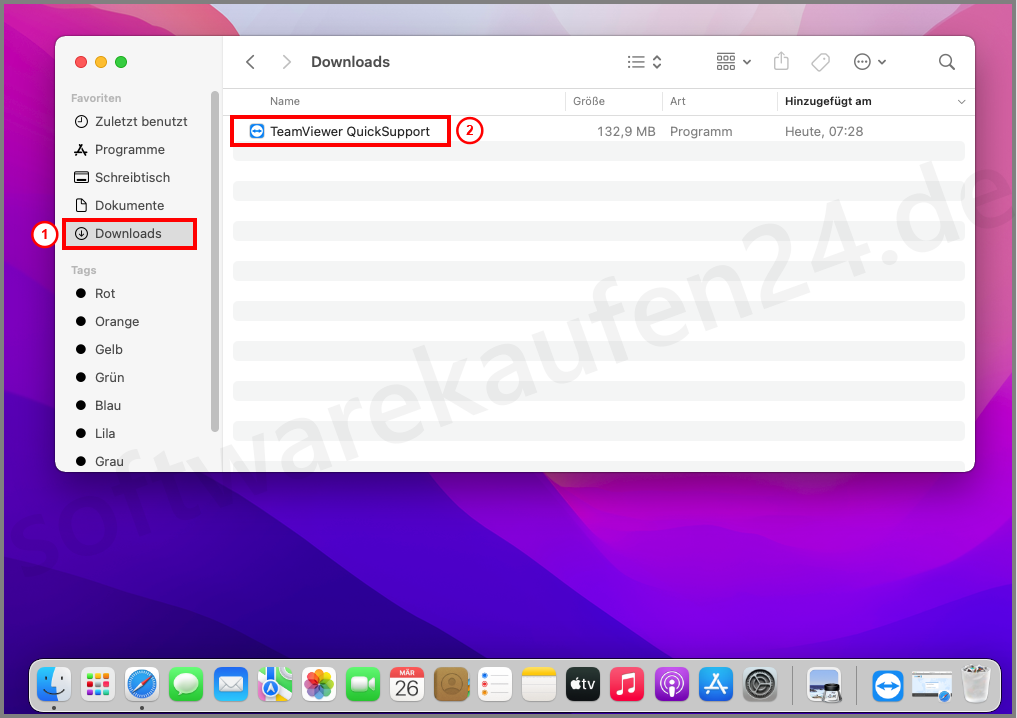Open Messages from the Dock
The width and height of the screenshot is (1017, 718).
click(x=186, y=684)
